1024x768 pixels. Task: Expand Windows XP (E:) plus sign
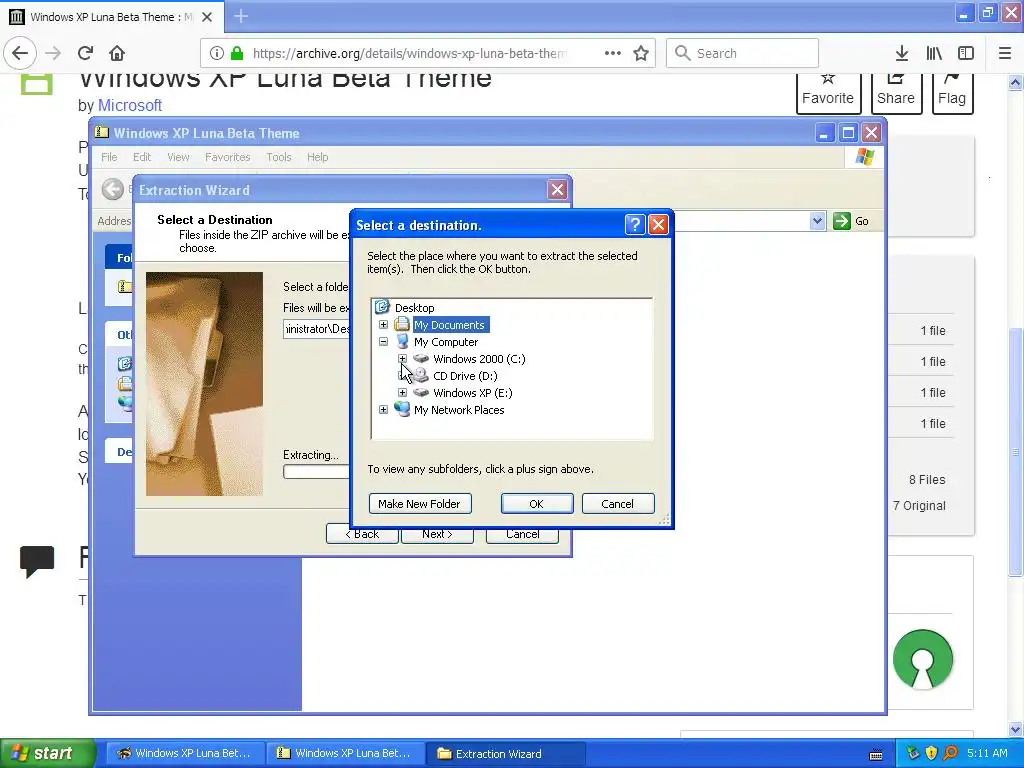tap(402, 392)
